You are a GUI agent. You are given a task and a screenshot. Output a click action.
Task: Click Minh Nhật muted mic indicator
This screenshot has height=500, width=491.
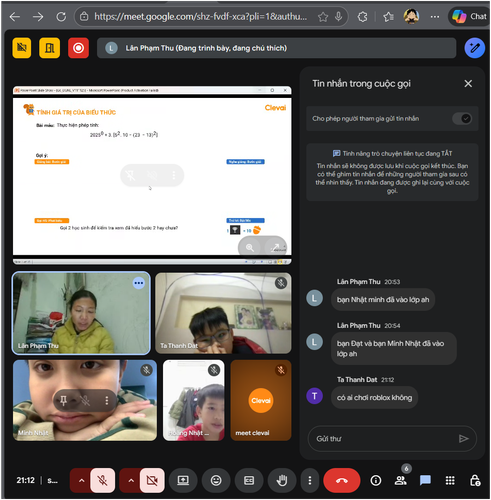pos(146,370)
